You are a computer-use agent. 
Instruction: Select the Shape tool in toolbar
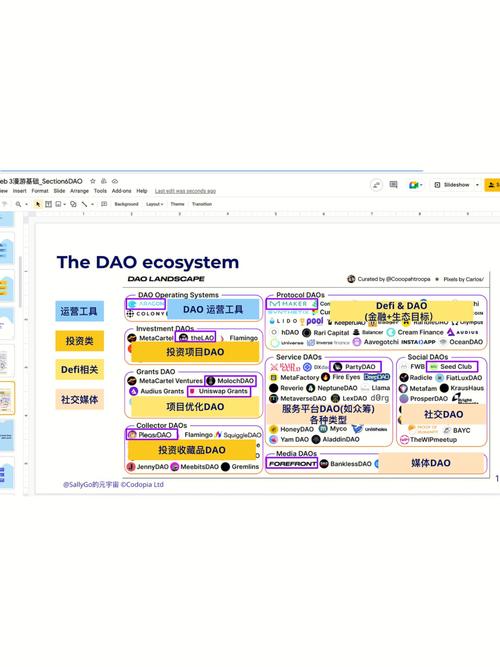73,204
